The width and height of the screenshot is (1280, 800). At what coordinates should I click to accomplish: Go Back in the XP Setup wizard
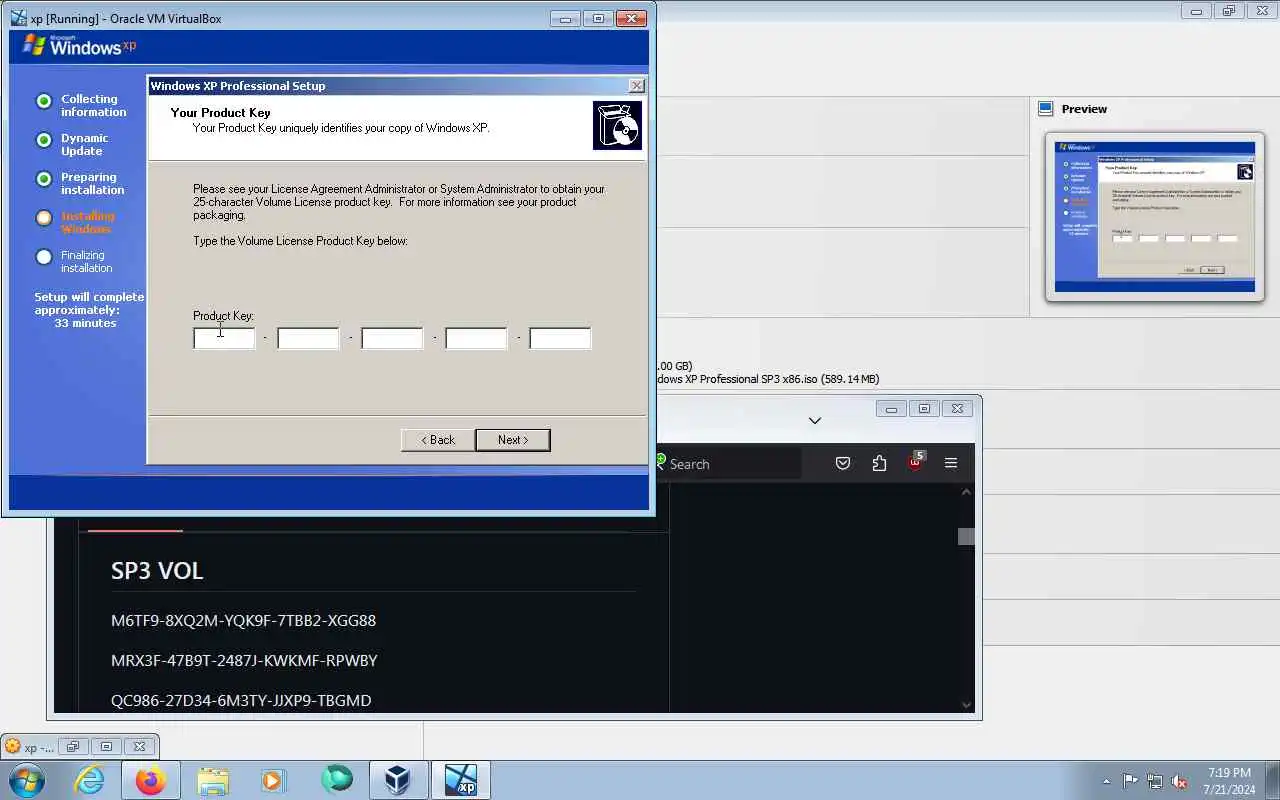pos(437,440)
